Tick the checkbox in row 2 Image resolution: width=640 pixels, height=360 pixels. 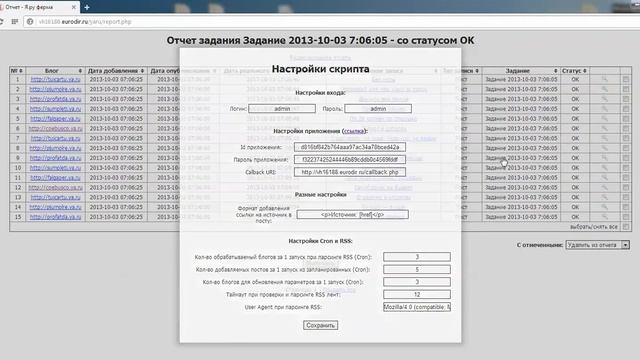tap(626, 89)
